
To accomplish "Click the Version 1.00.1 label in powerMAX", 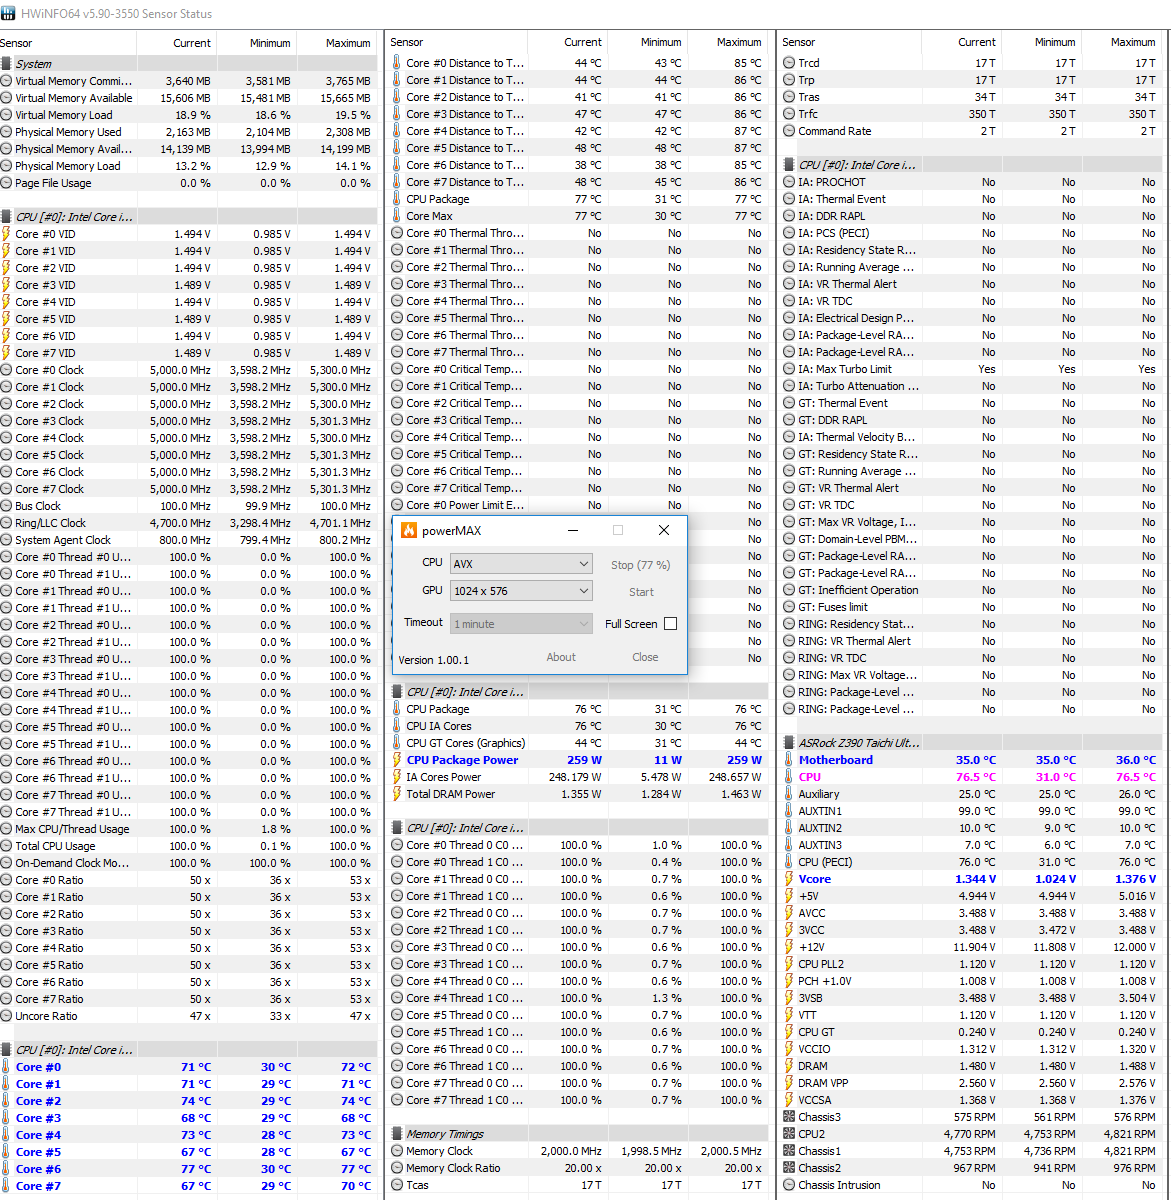I will (433, 660).
